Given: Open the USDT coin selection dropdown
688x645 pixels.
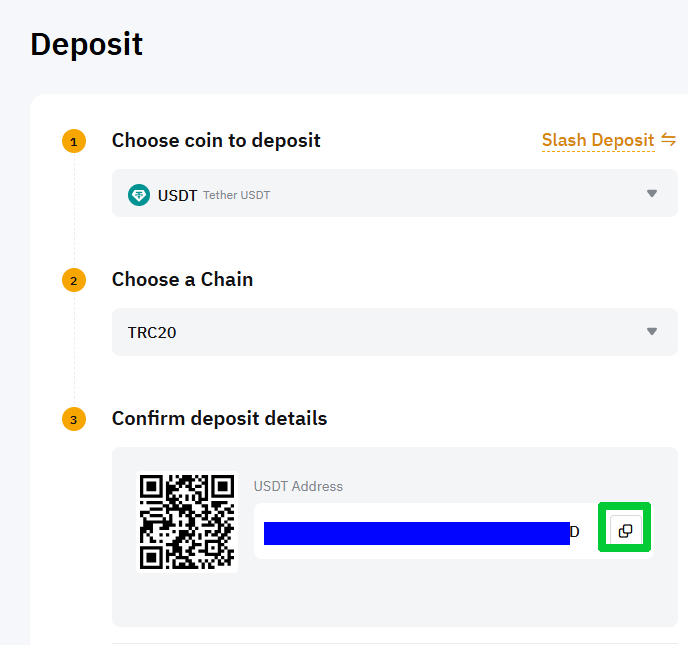Looking at the screenshot, I should (x=395, y=193).
